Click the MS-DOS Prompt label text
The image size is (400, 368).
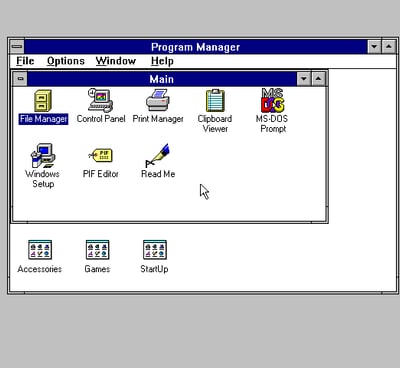pyautogui.click(x=272, y=124)
